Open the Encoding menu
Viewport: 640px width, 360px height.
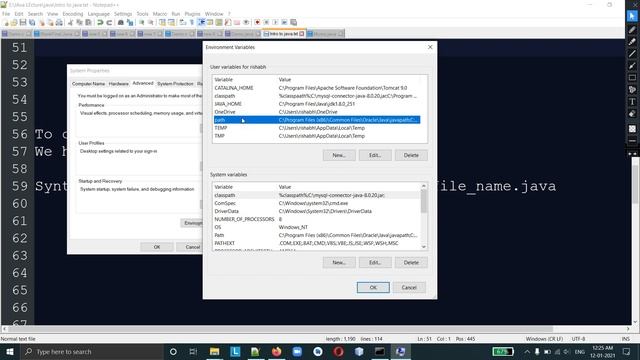(x=73, y=14)
